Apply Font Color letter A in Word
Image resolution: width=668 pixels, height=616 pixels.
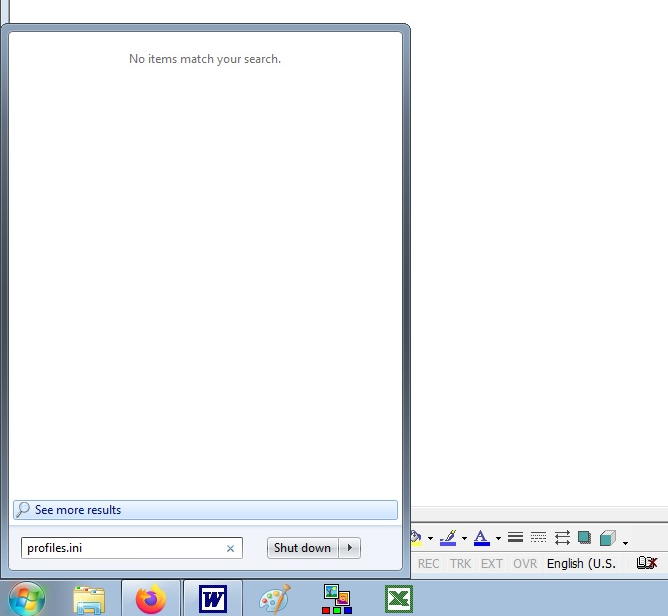pos(481,538)
